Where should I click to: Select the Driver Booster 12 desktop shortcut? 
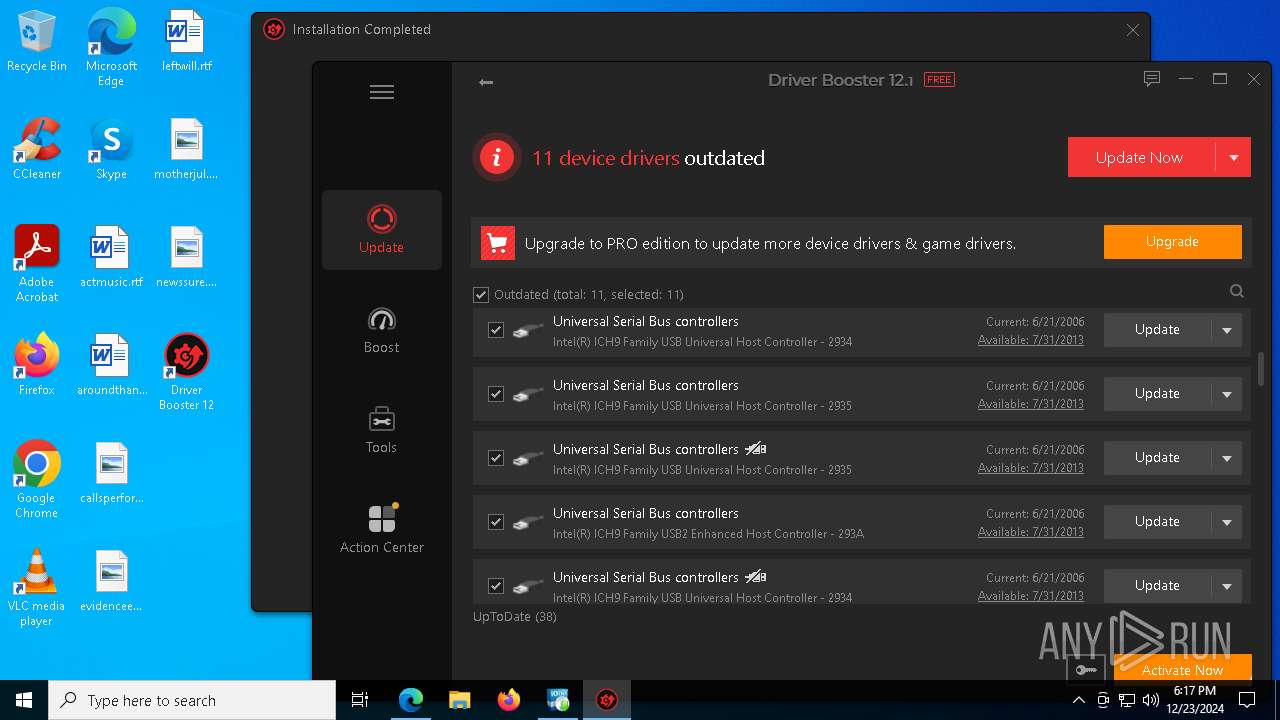(186, 372)
